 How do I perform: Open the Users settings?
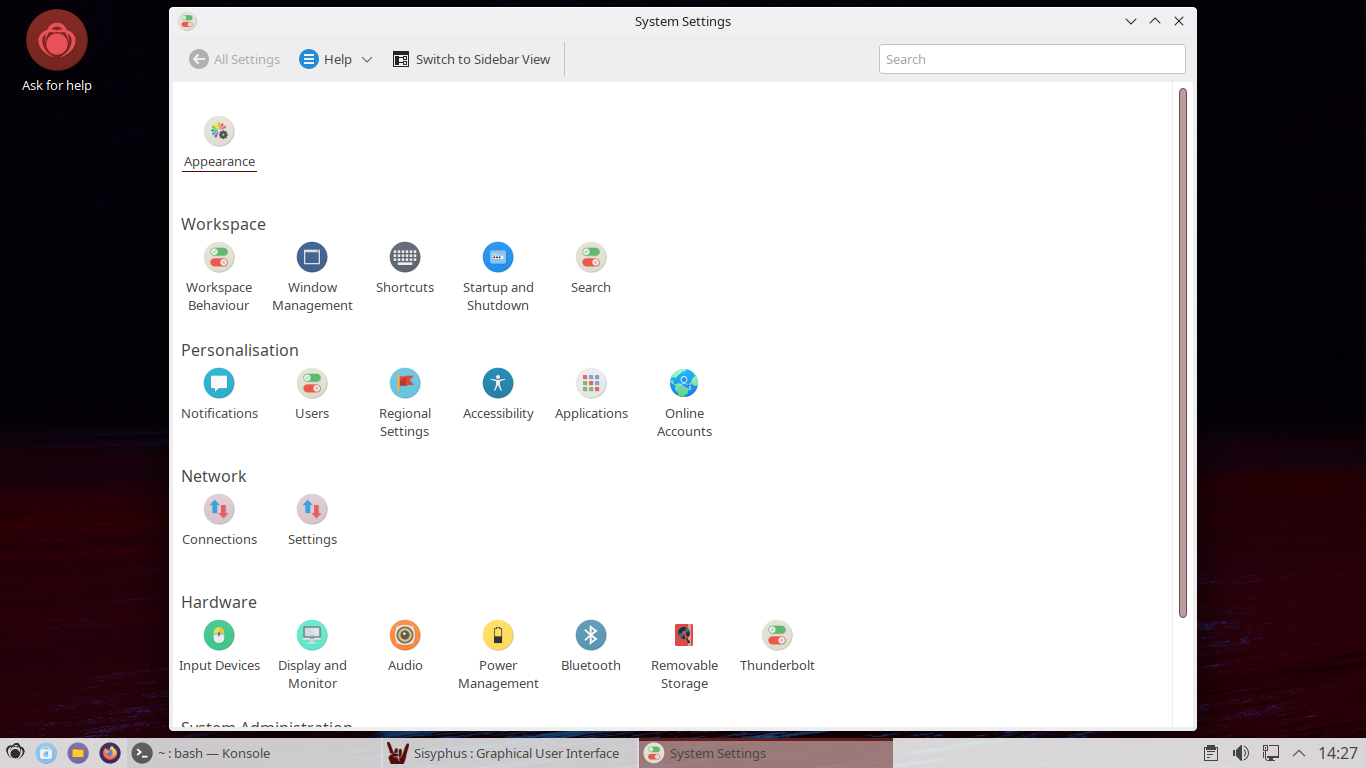[312, 395]
